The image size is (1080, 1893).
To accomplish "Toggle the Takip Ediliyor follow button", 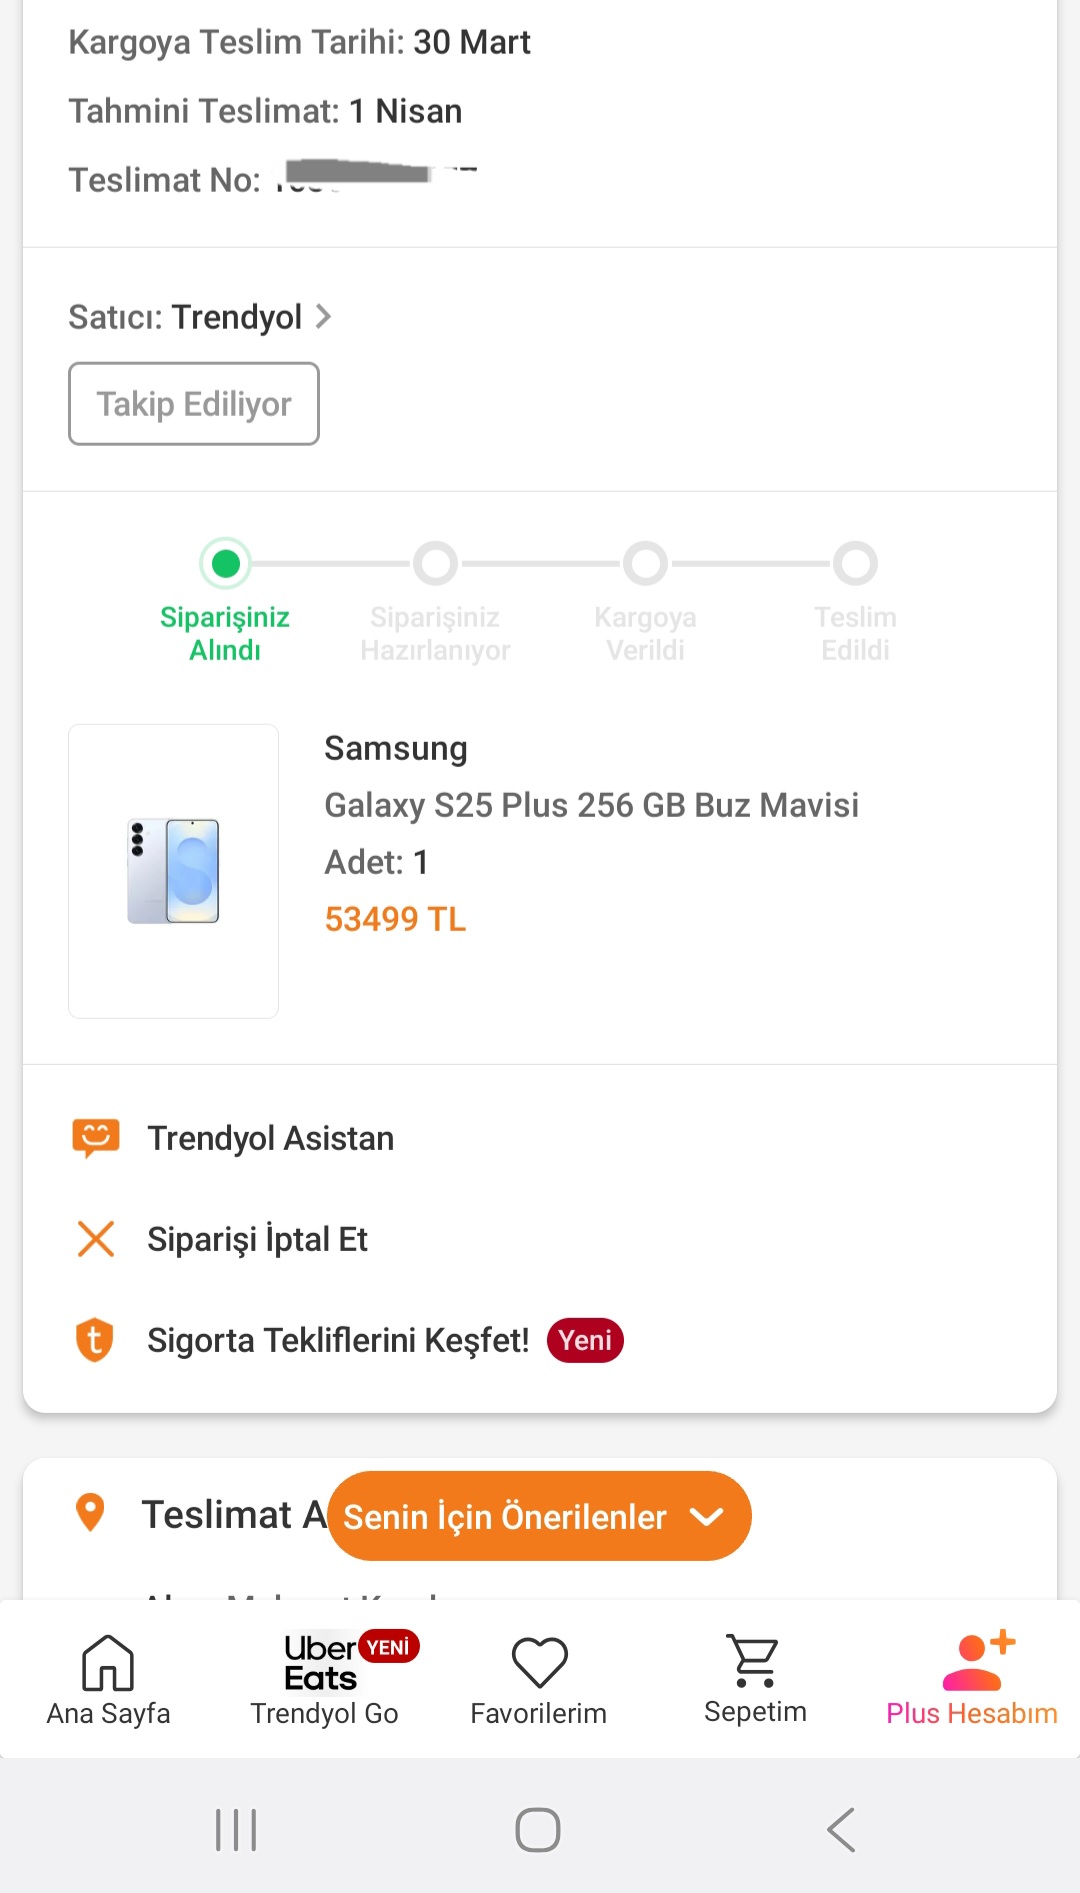I will point(194,404).
